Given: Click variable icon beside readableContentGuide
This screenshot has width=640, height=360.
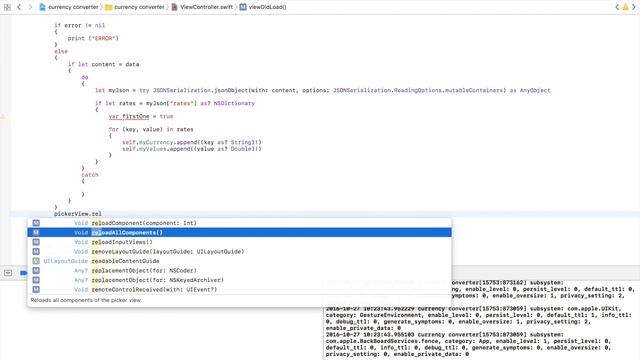Looking at the screenshot, I should click(x=36, y=261).
